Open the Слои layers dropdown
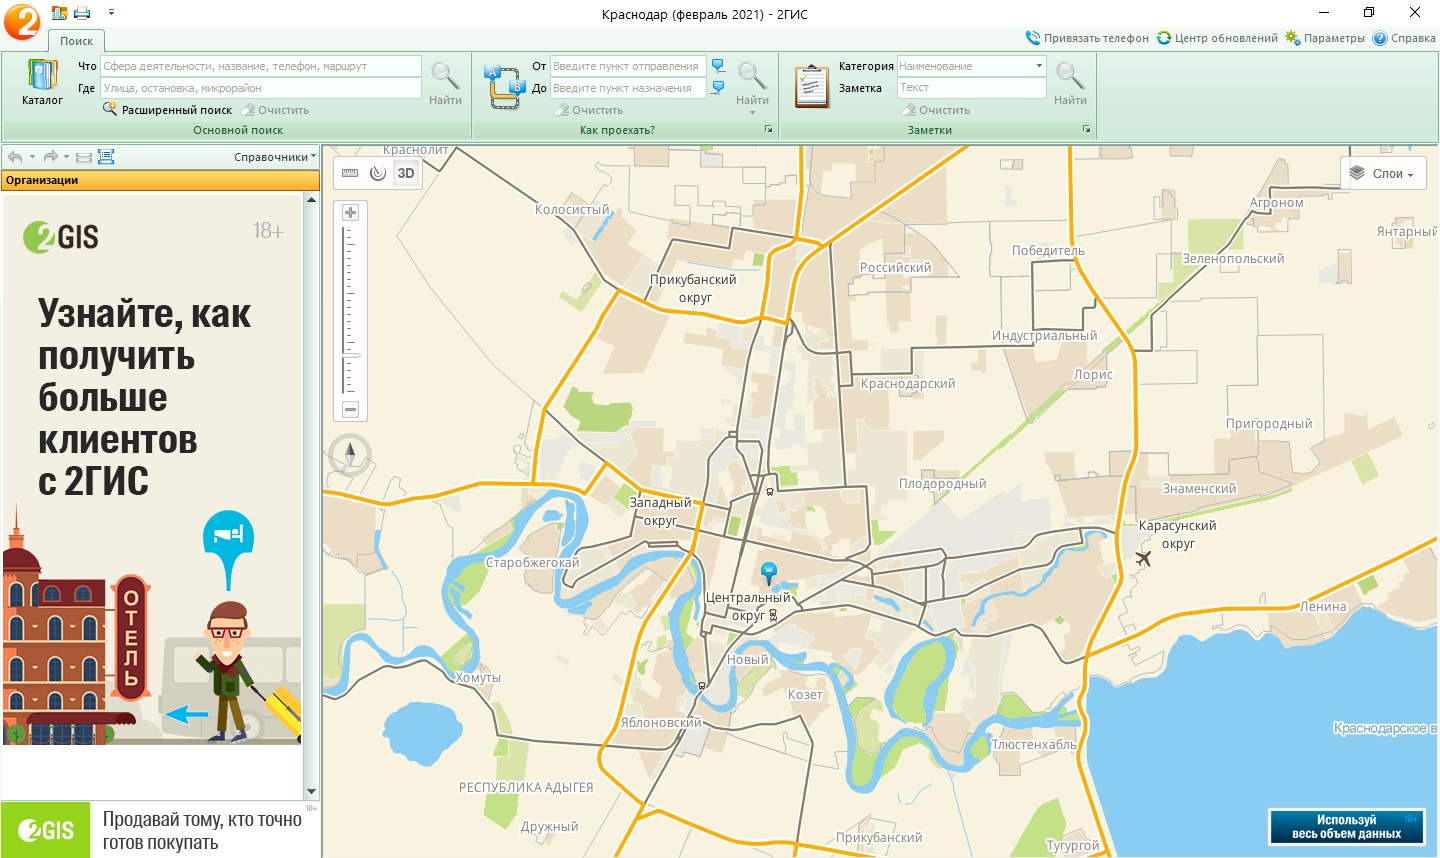The height and width of the screenshot is (858, 1440). click(1383, 173)
